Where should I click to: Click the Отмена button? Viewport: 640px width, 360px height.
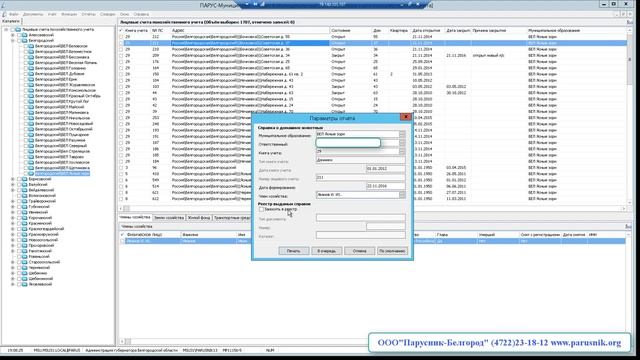[360, 251]
